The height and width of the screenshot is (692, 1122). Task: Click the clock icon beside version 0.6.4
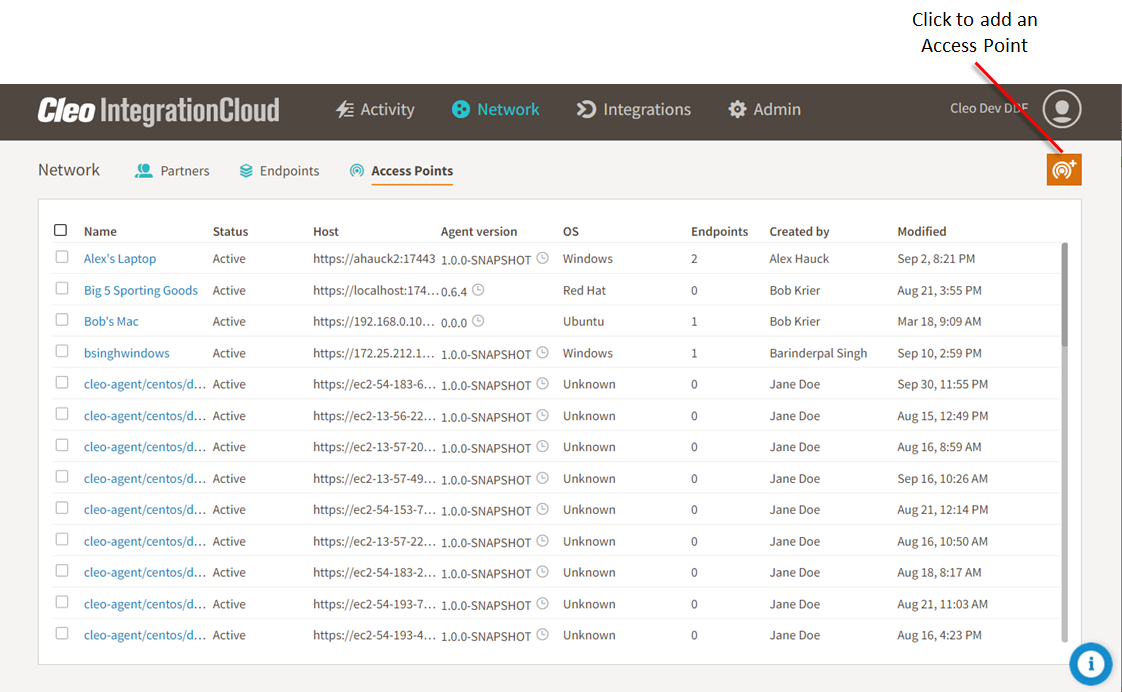(x=478, y=290)
